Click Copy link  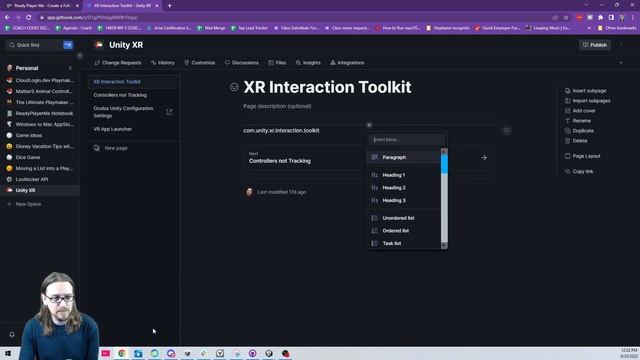(579, 171)
